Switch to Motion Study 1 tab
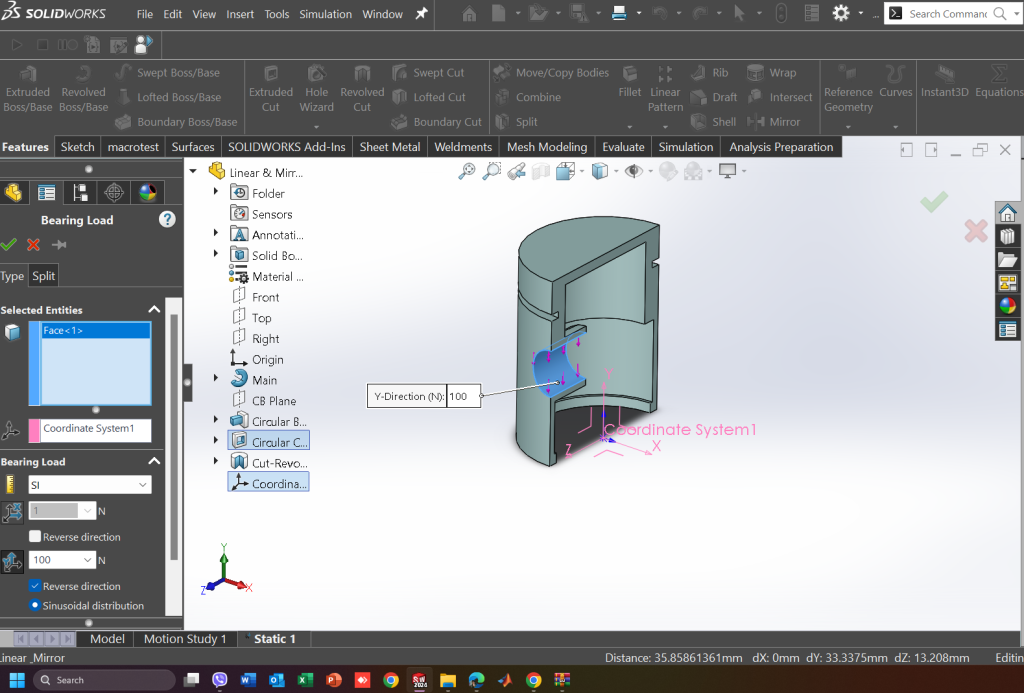Image resolution: width=1024 pixels, height=693 pixels. coord(185,639)
